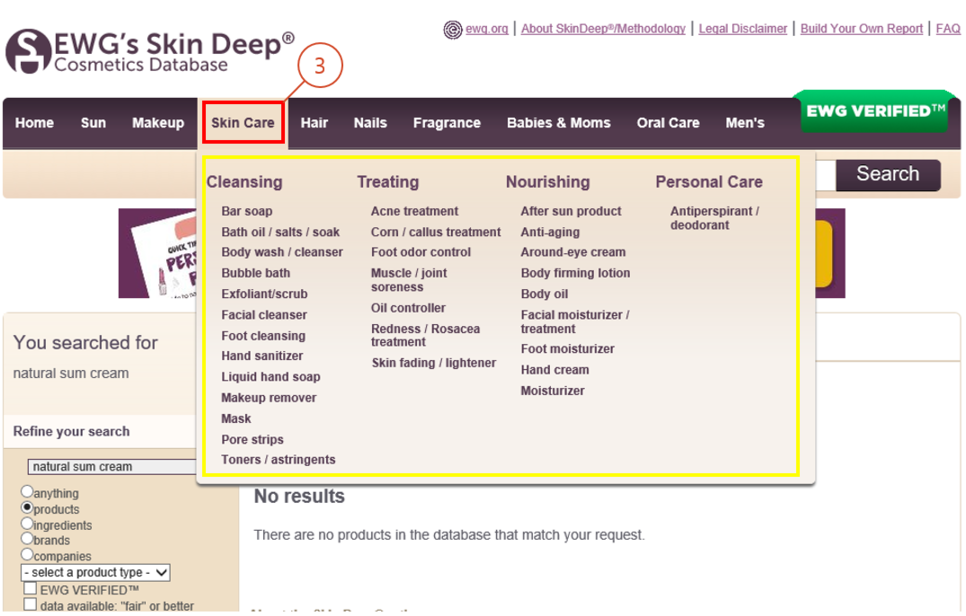Go to the Home menu item
This screenshot has height=616, width=966.
coord(34,123)
